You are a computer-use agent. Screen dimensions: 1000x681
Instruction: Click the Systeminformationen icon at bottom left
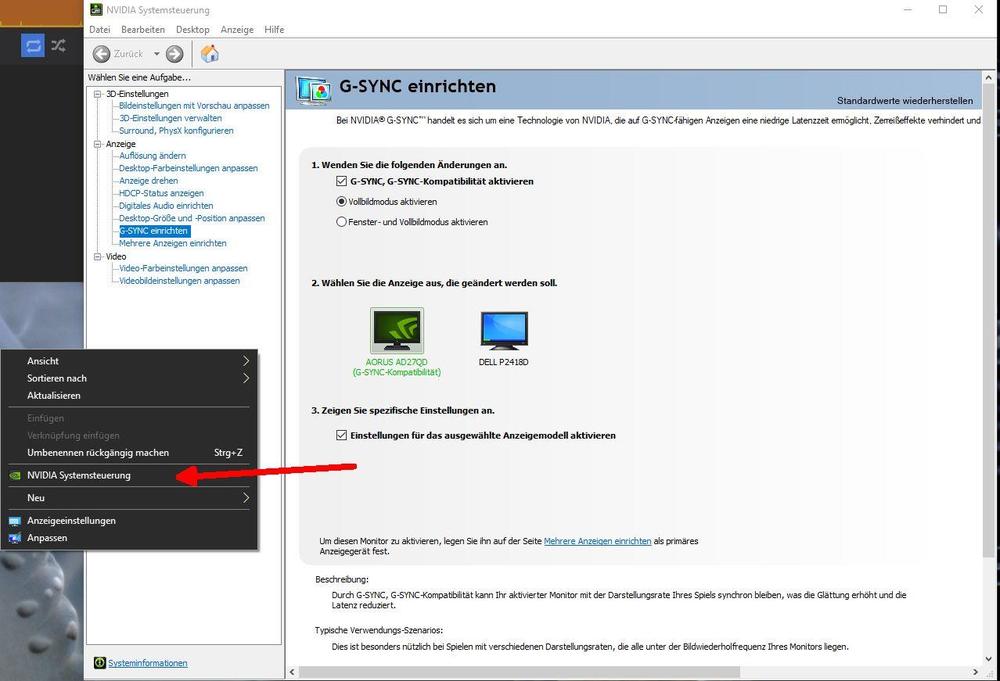[x=99, y=663]
